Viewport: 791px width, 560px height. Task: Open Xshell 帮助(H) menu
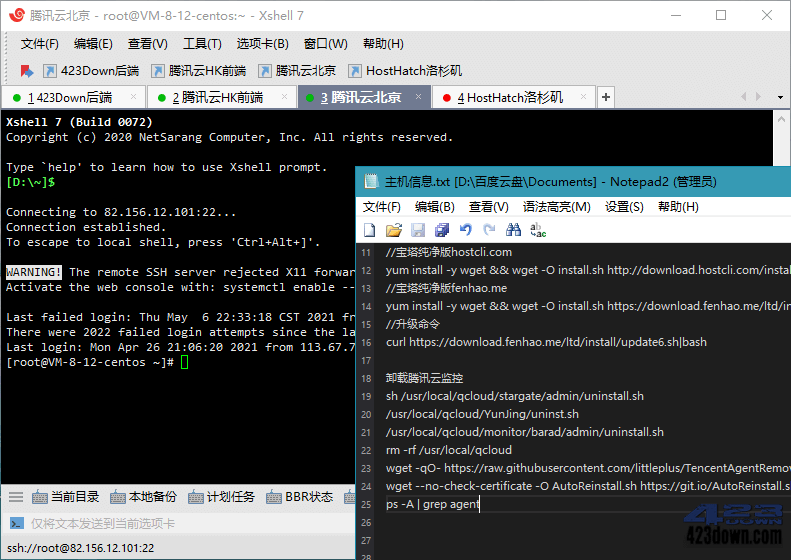coord(383,44)
